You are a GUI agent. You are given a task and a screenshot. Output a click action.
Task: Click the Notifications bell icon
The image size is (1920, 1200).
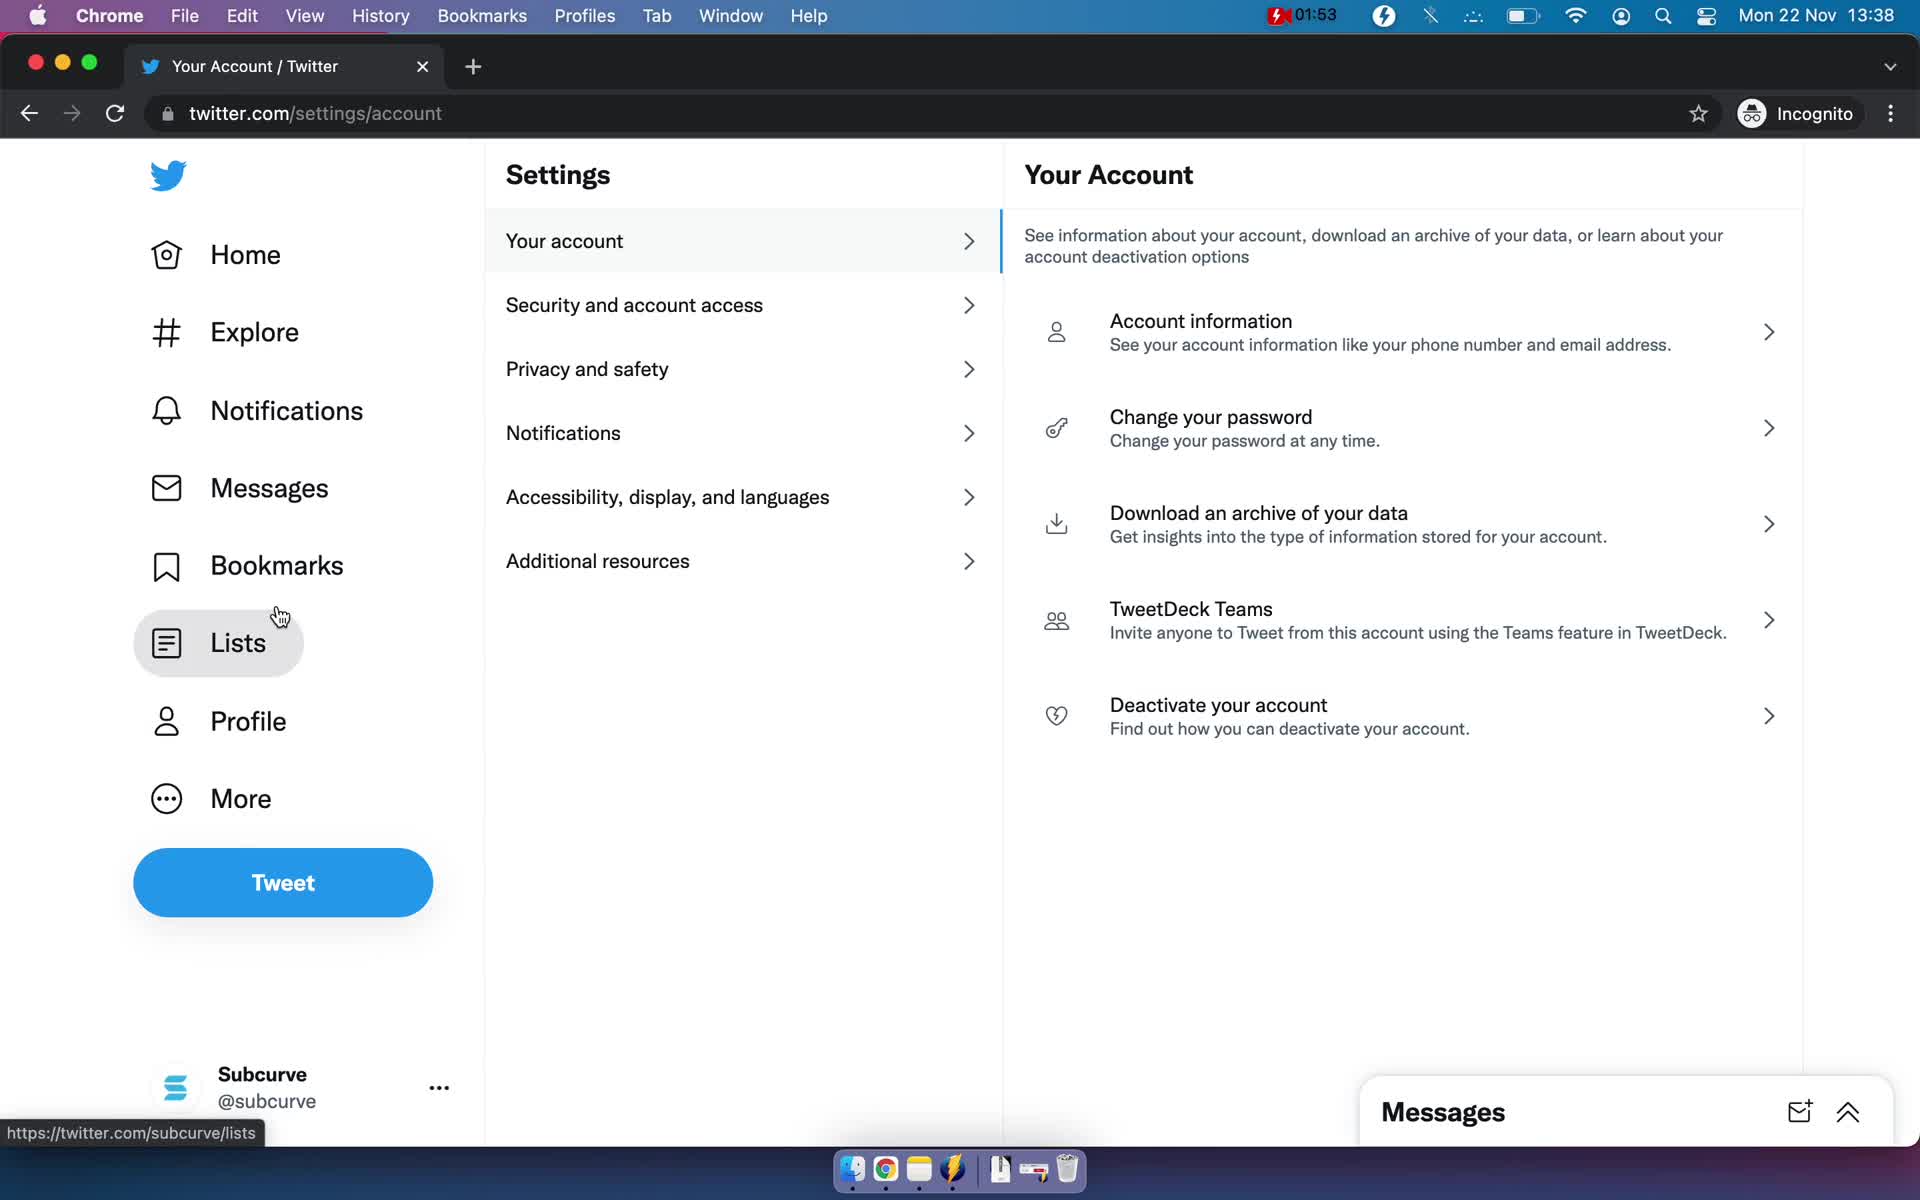[x=166, y=410]
